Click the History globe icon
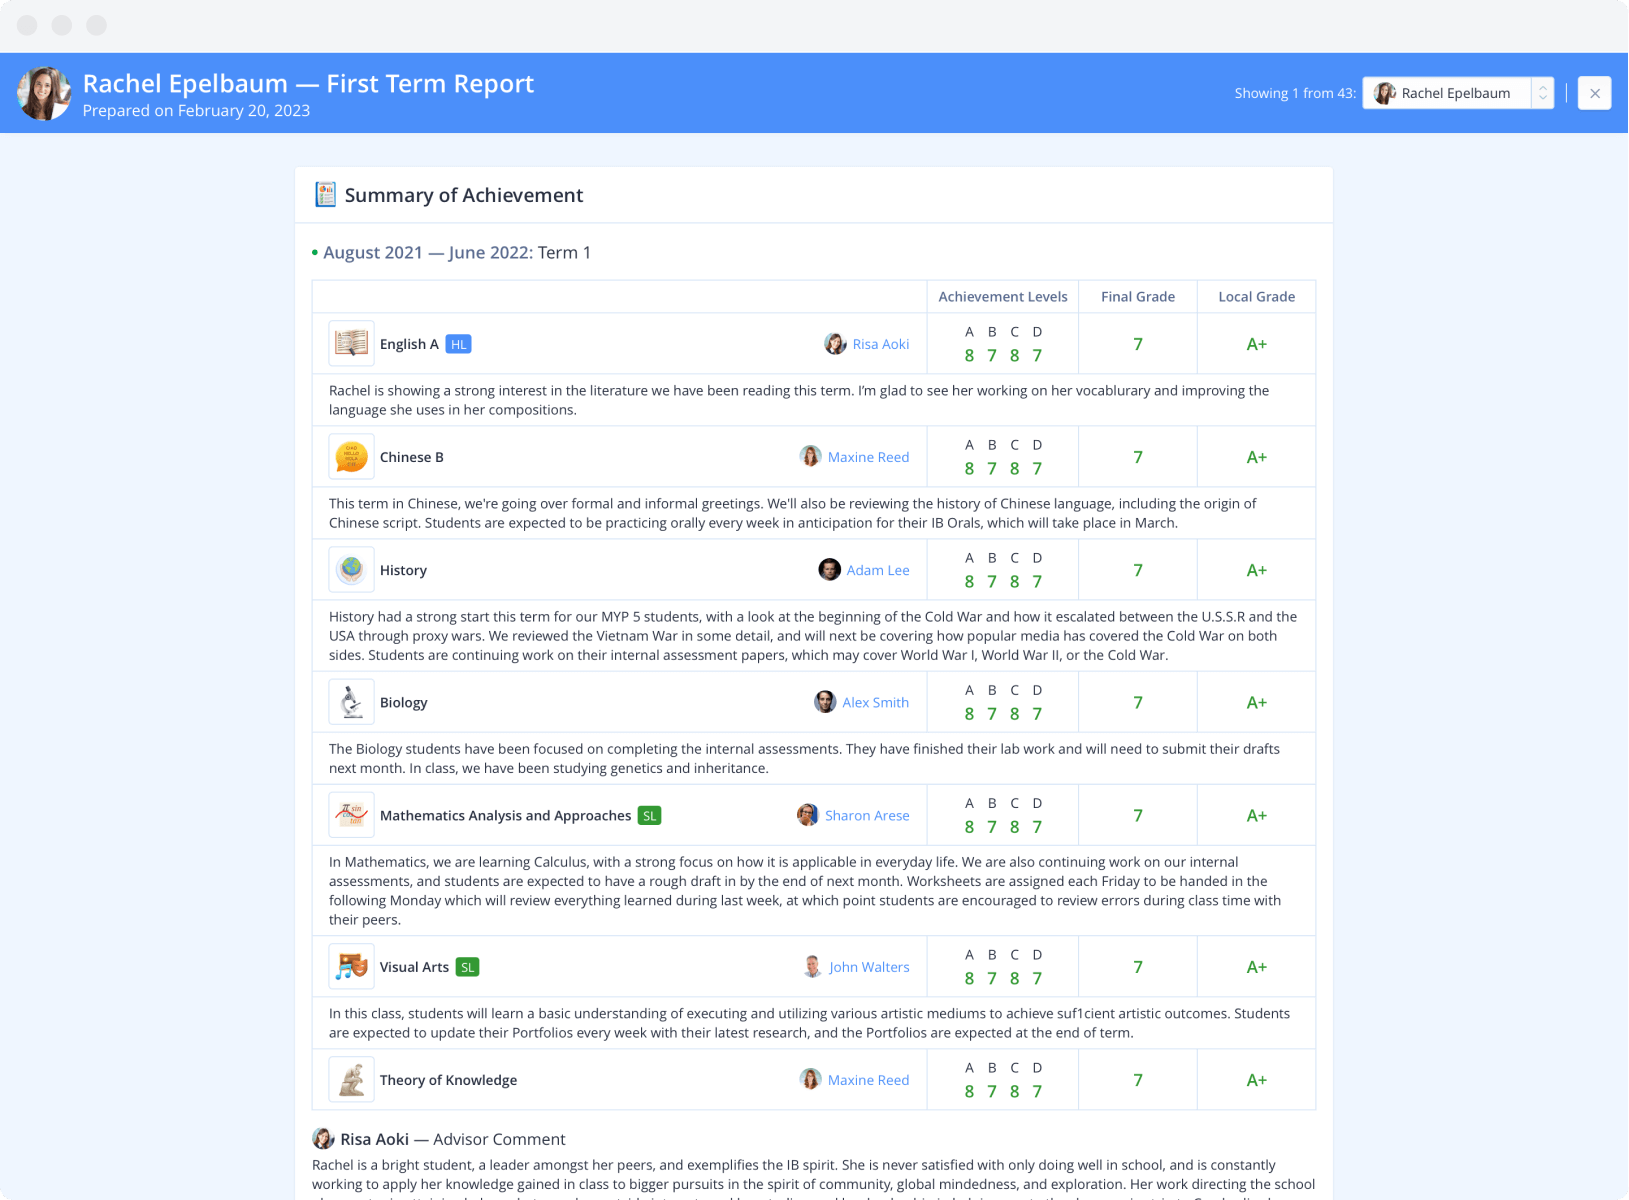 coord(351,570)
